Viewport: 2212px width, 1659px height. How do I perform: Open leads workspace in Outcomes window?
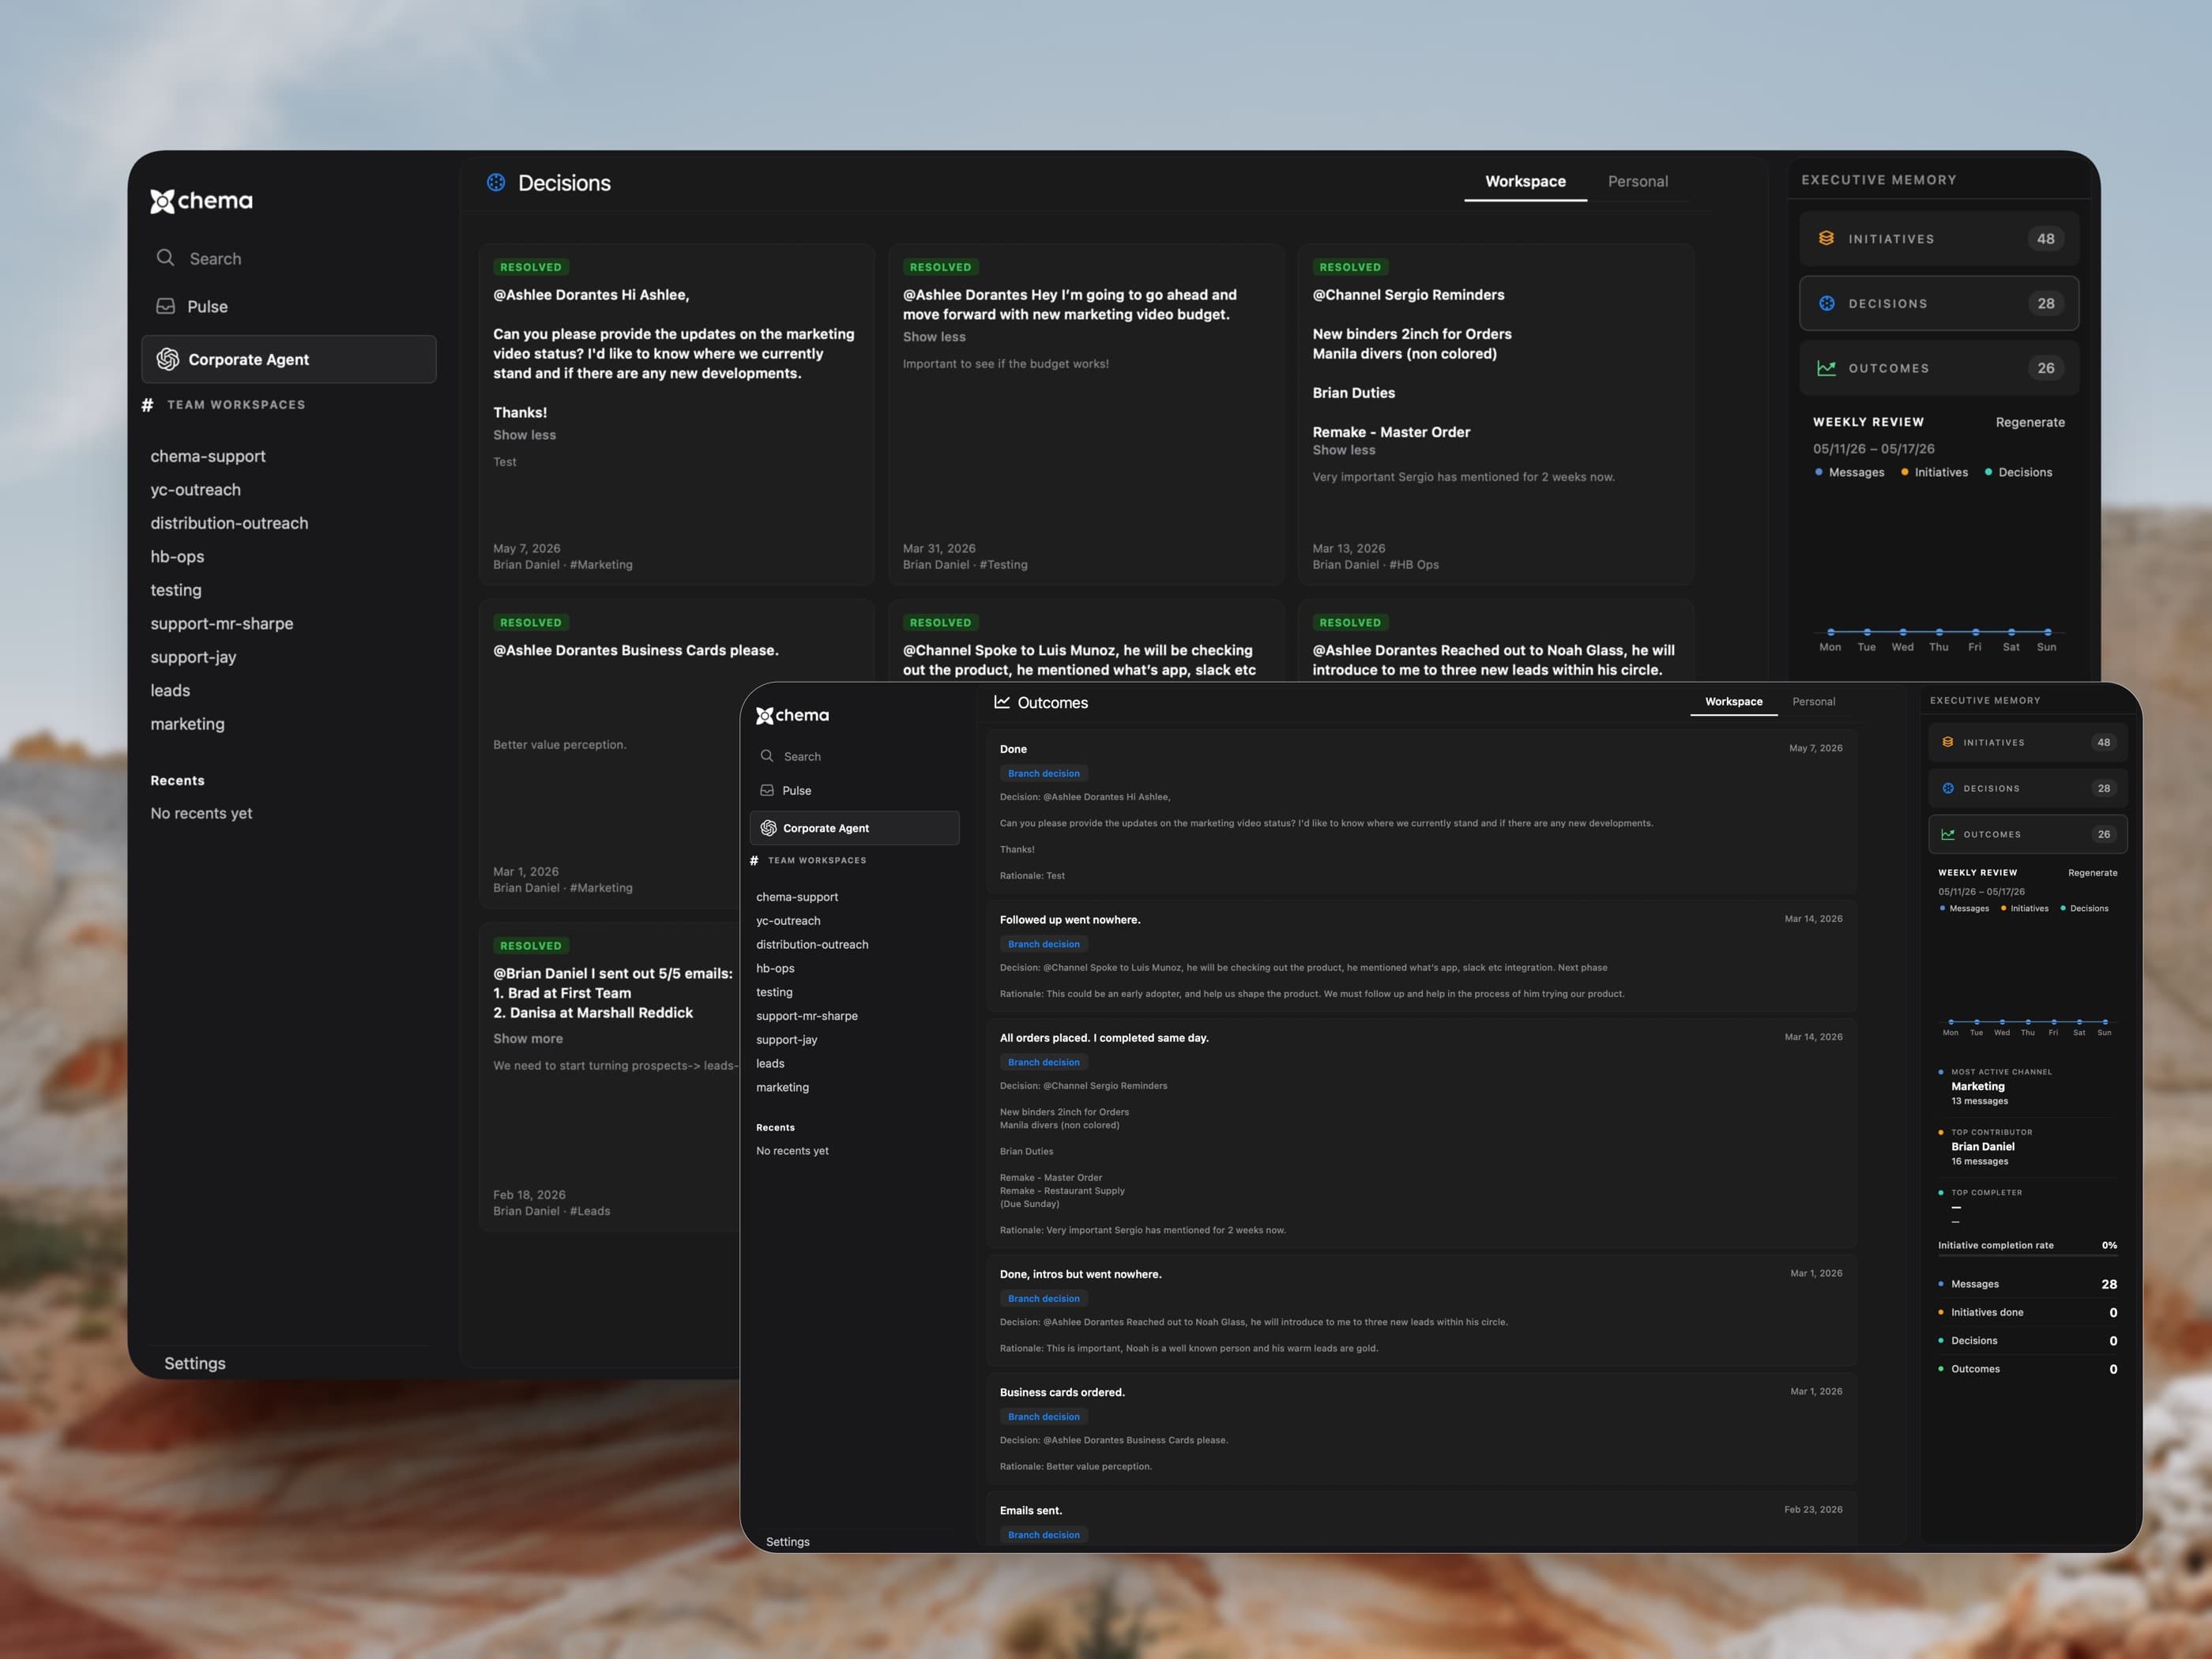(770, 1063)
